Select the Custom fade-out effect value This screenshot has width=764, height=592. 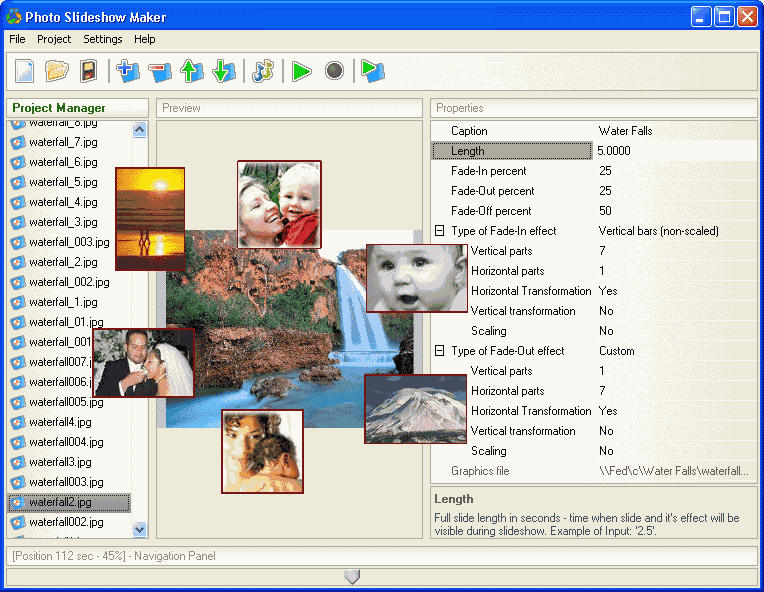tap(616, 351)
